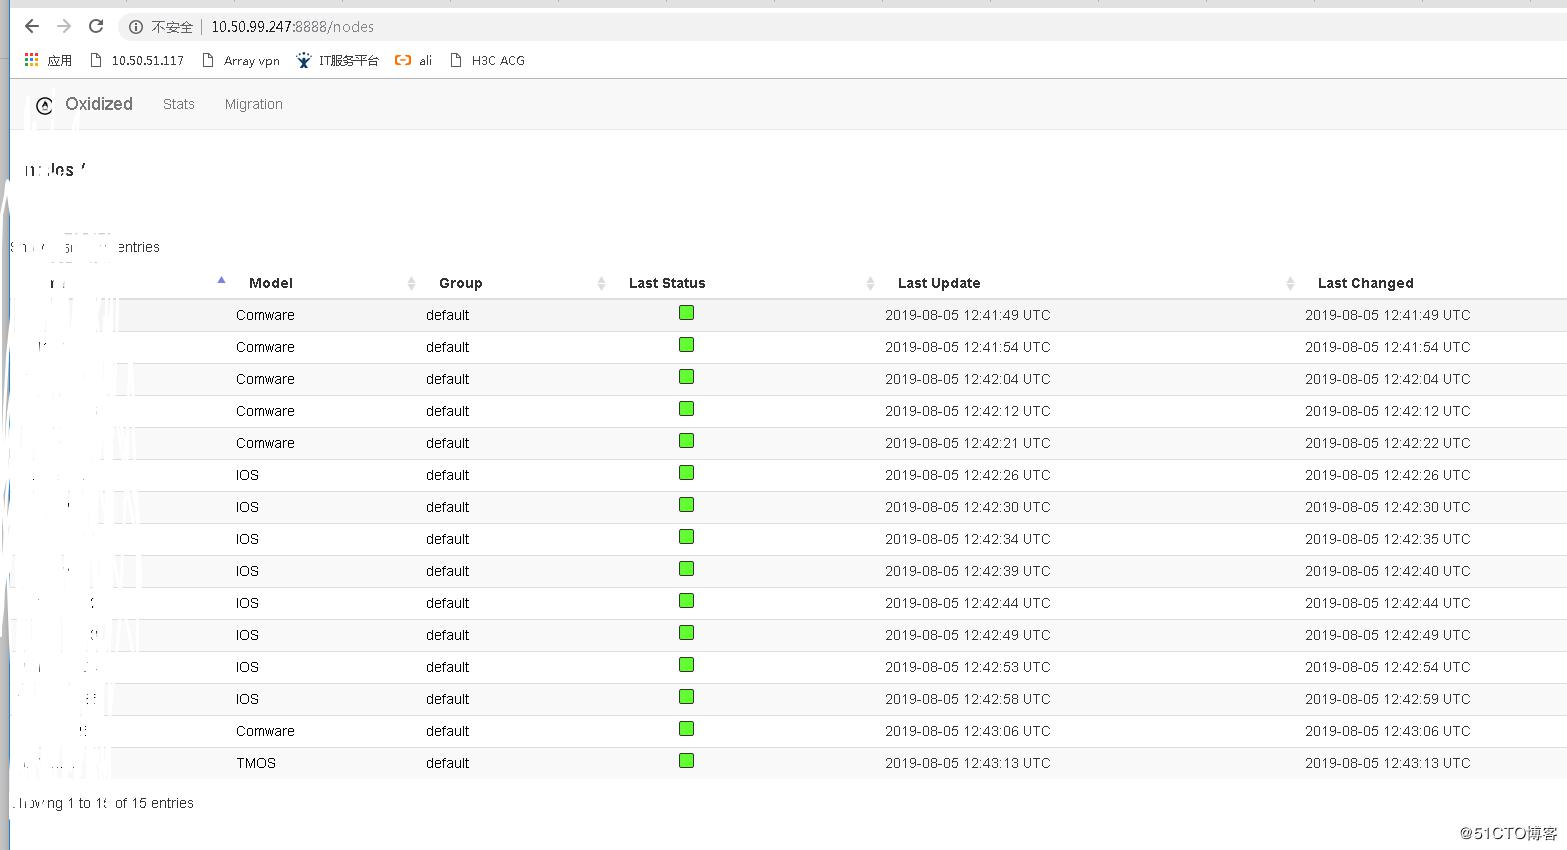
Task: Click green status square for 12:41:54 row
Action: click(686, 345)
